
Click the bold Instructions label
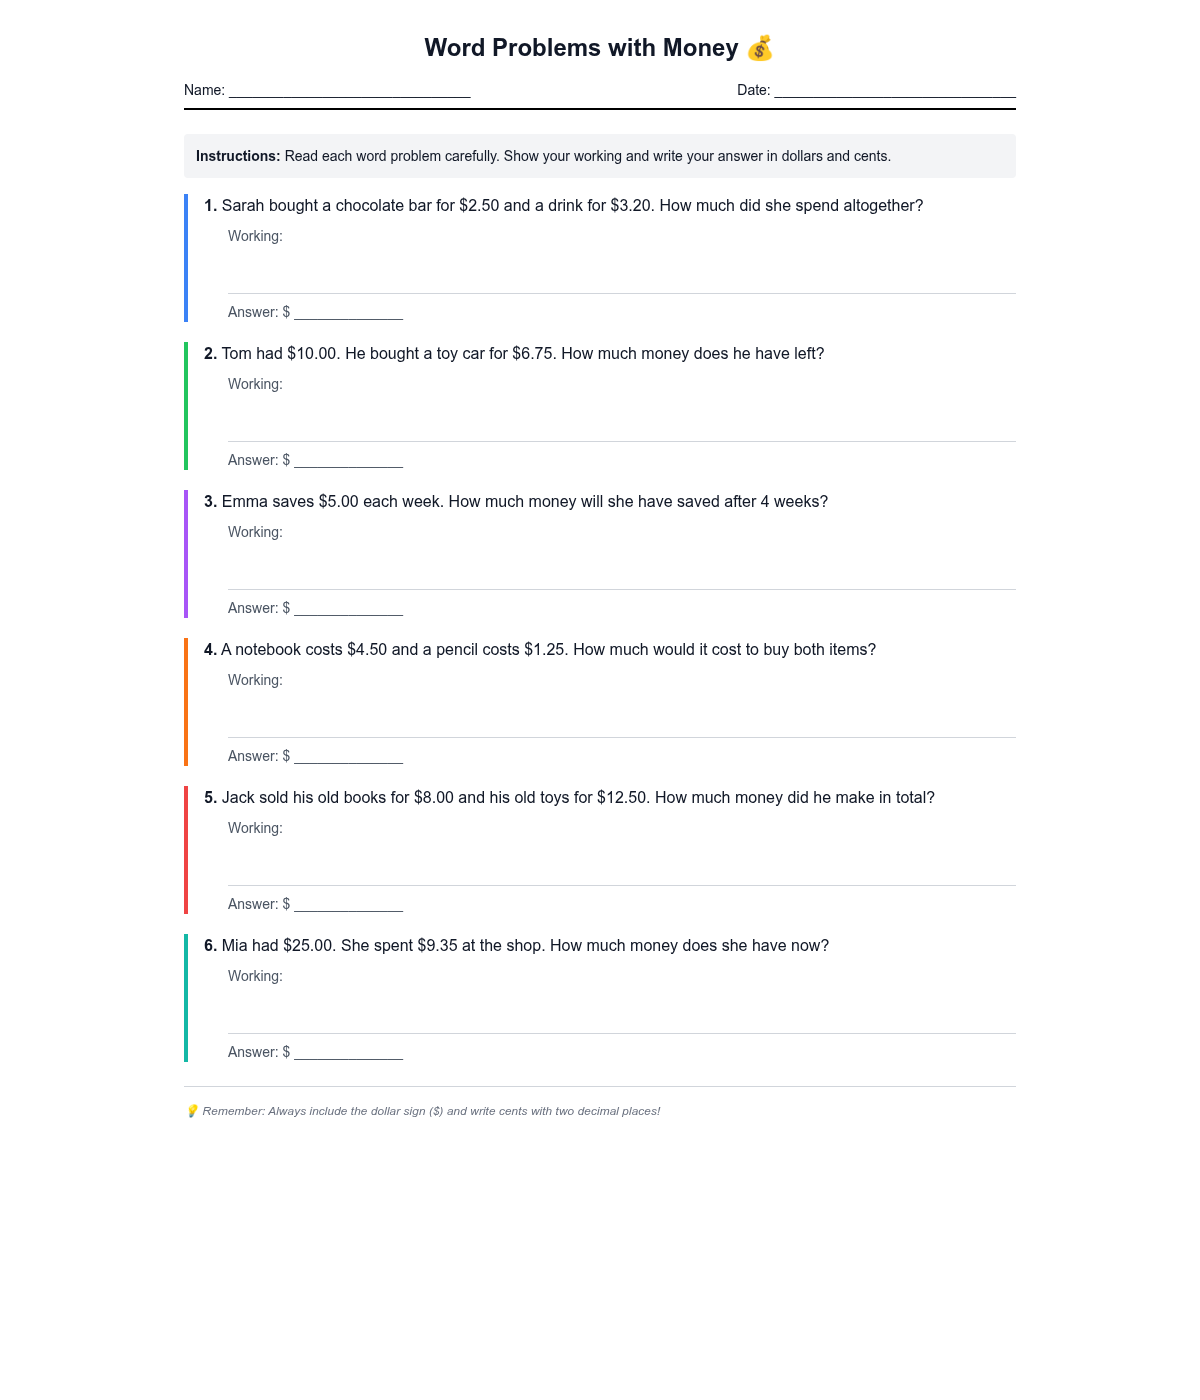click(238, 156)
